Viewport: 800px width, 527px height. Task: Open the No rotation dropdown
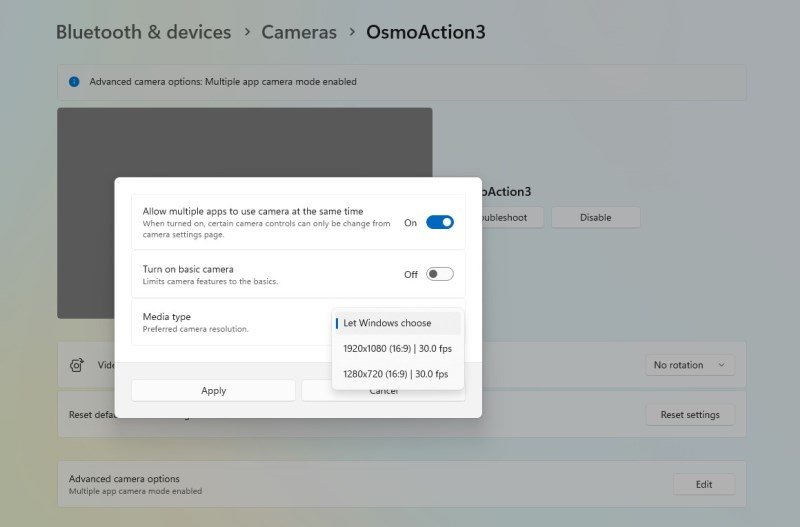tap(689, 365)
